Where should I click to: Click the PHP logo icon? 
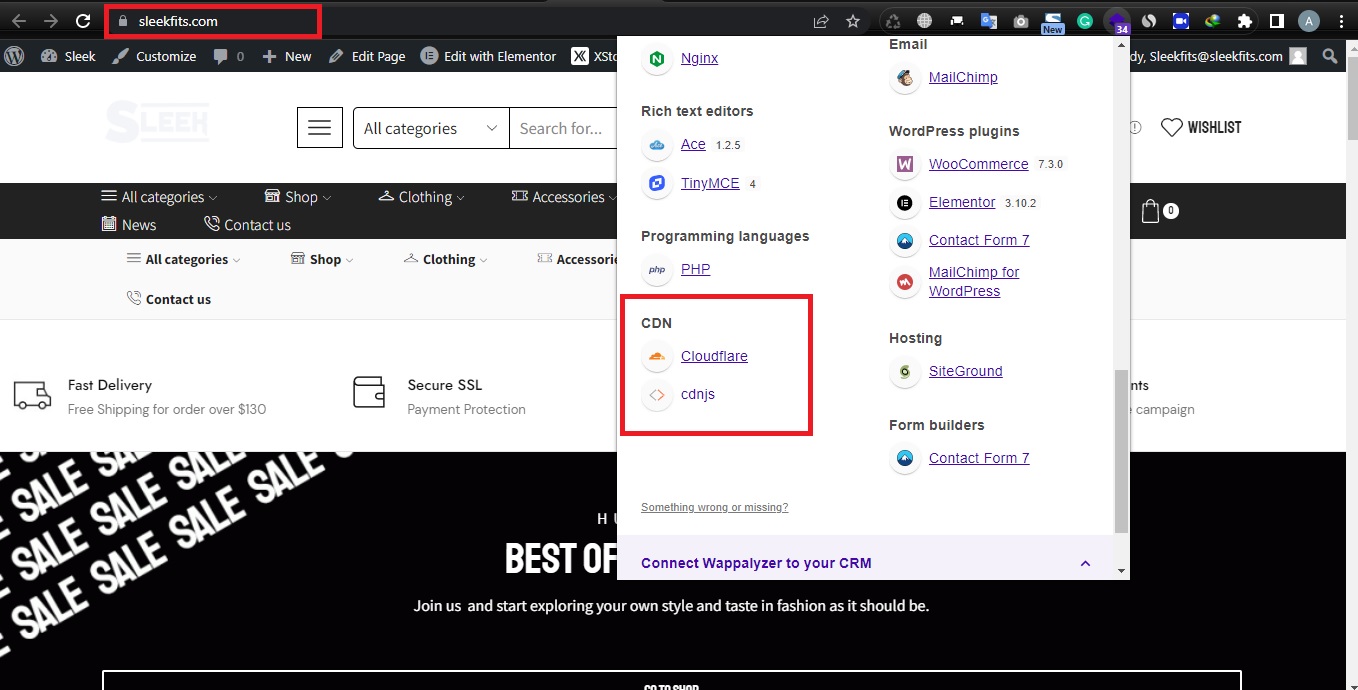[657, 269]
